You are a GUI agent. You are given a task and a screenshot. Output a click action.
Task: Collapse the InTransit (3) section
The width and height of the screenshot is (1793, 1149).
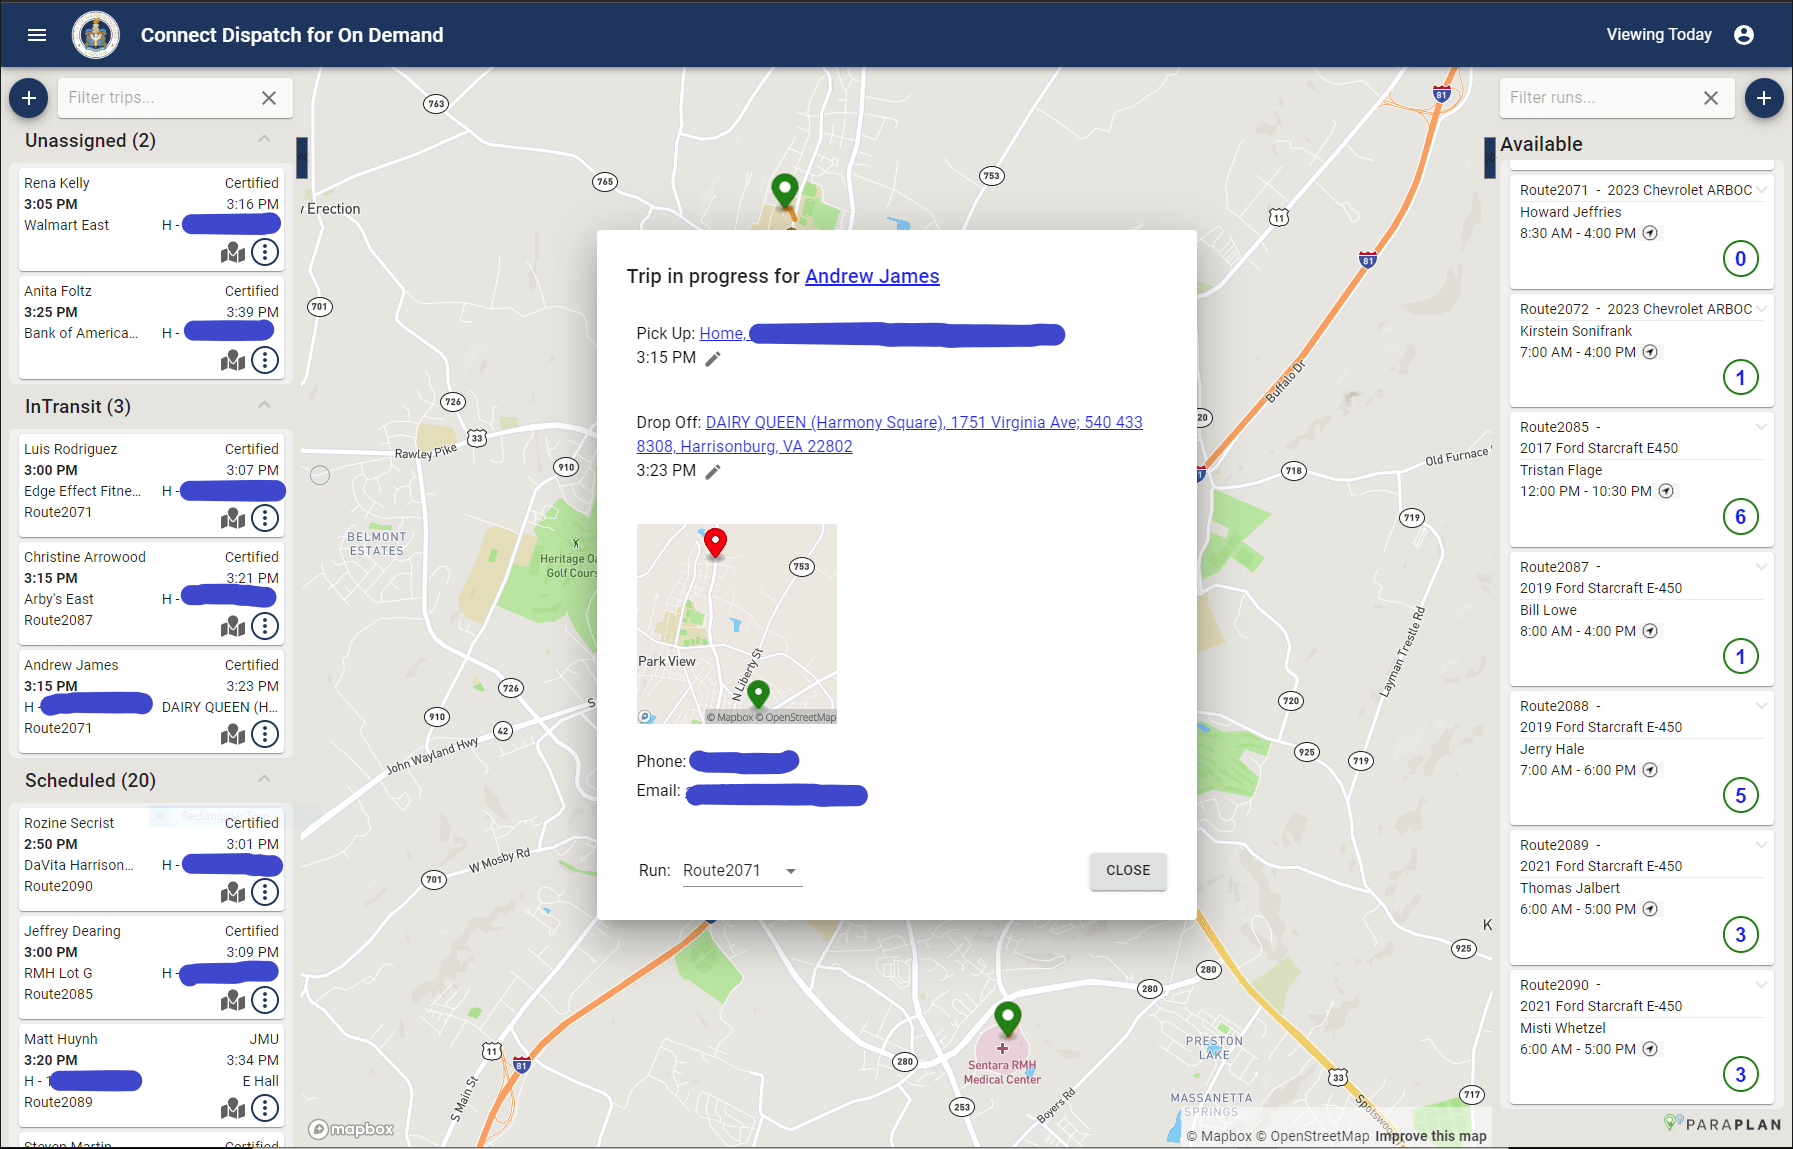click(265, 405)
